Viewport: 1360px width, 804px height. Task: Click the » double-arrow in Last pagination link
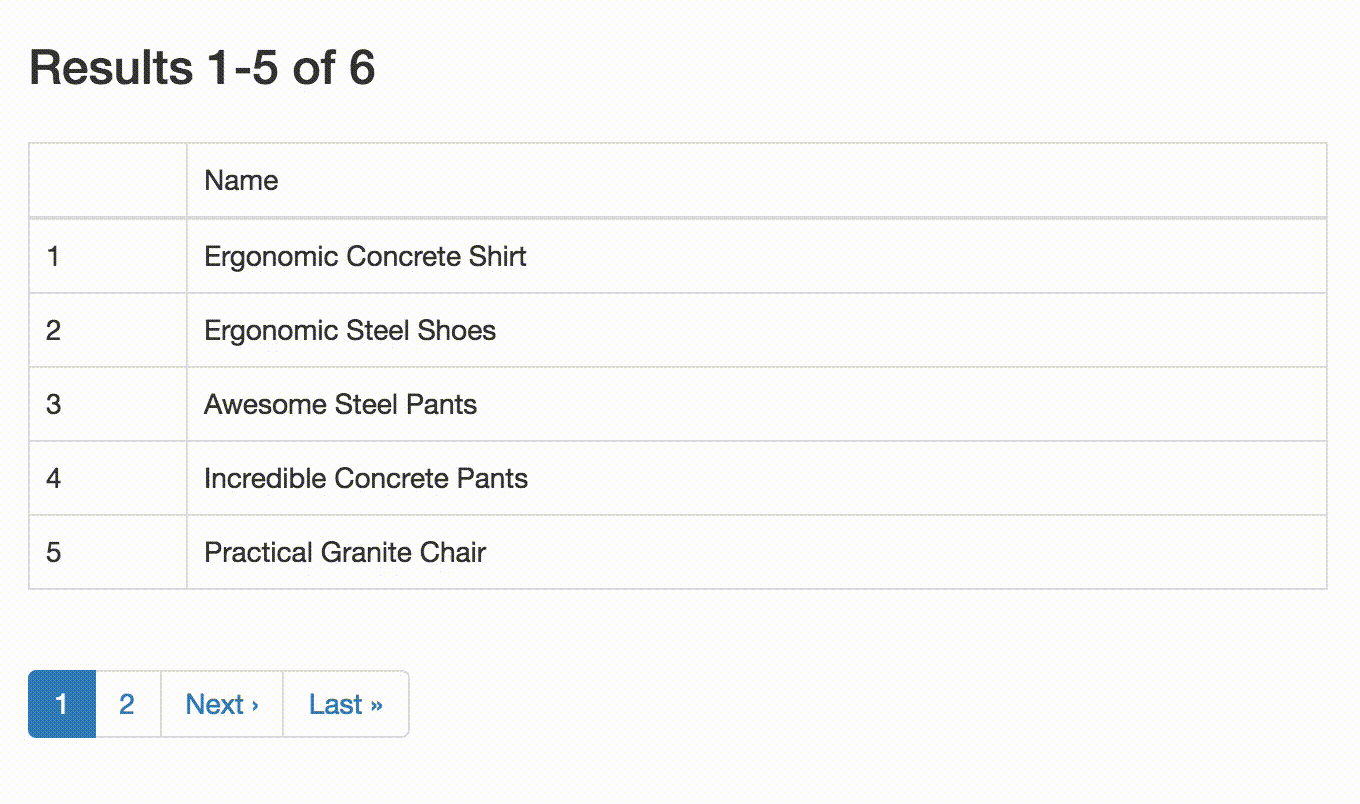(x=376, y=706)
